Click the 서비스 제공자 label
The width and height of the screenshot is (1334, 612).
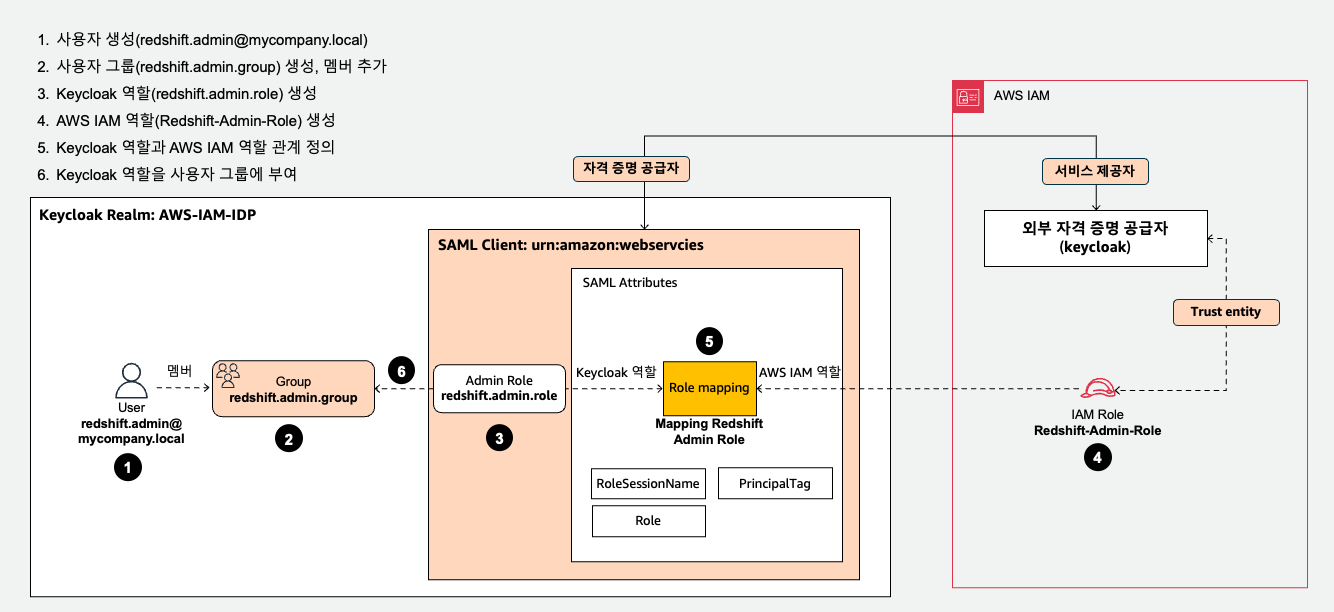point(1095,171)
